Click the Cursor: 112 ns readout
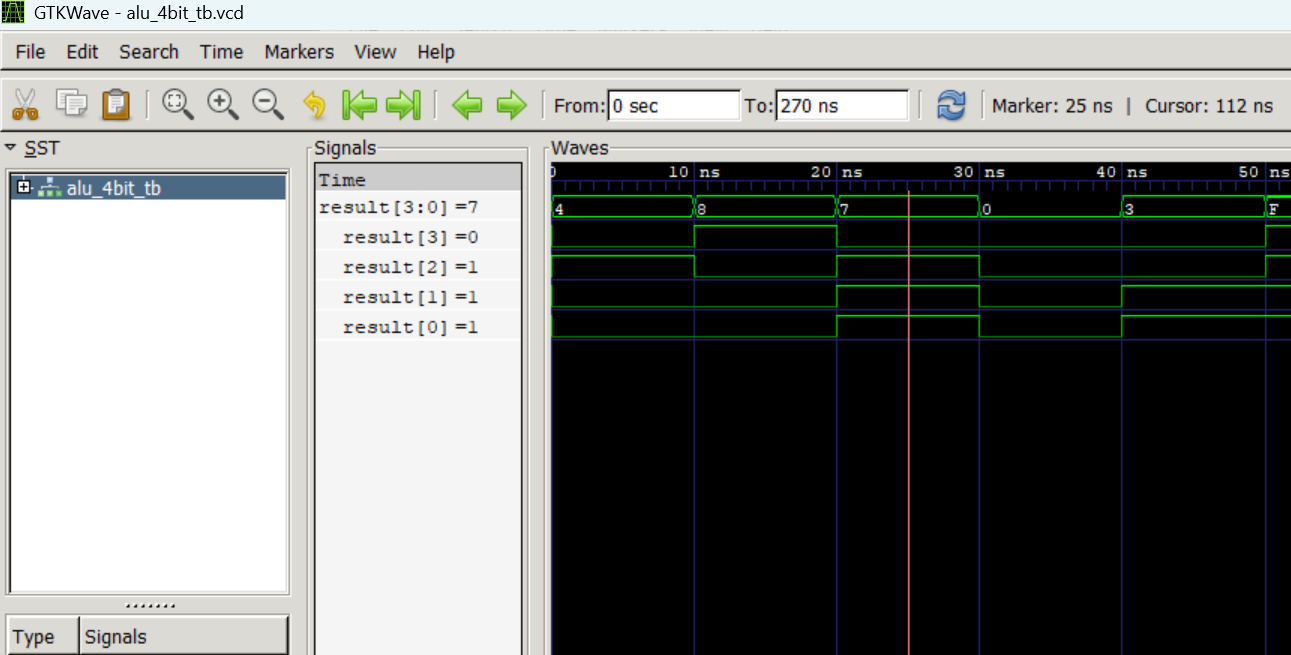This screenshot has width=1291, height=655. pos(1209,105)
